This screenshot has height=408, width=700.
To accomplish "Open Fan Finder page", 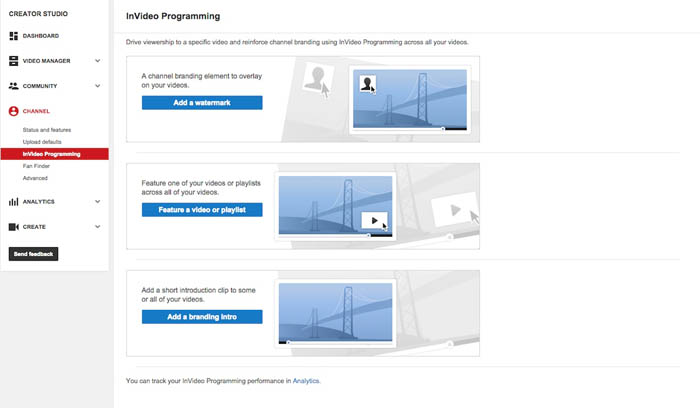I will 36,166.
